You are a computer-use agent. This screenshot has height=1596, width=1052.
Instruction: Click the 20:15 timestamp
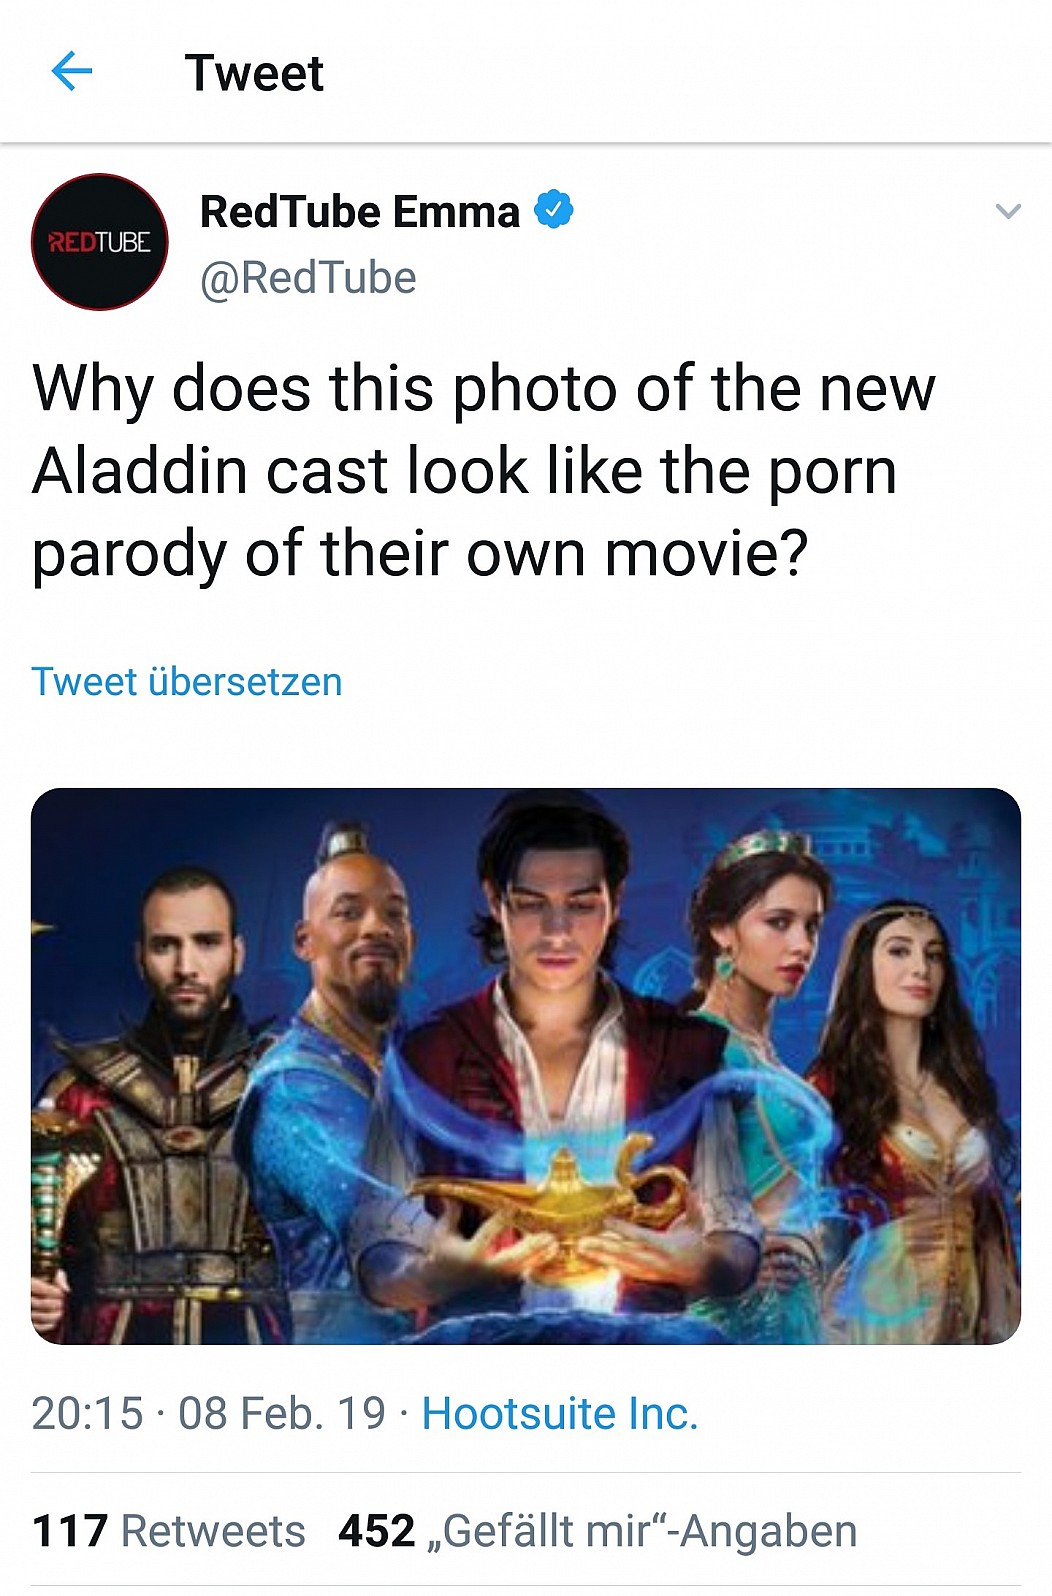pos(87,1413)
